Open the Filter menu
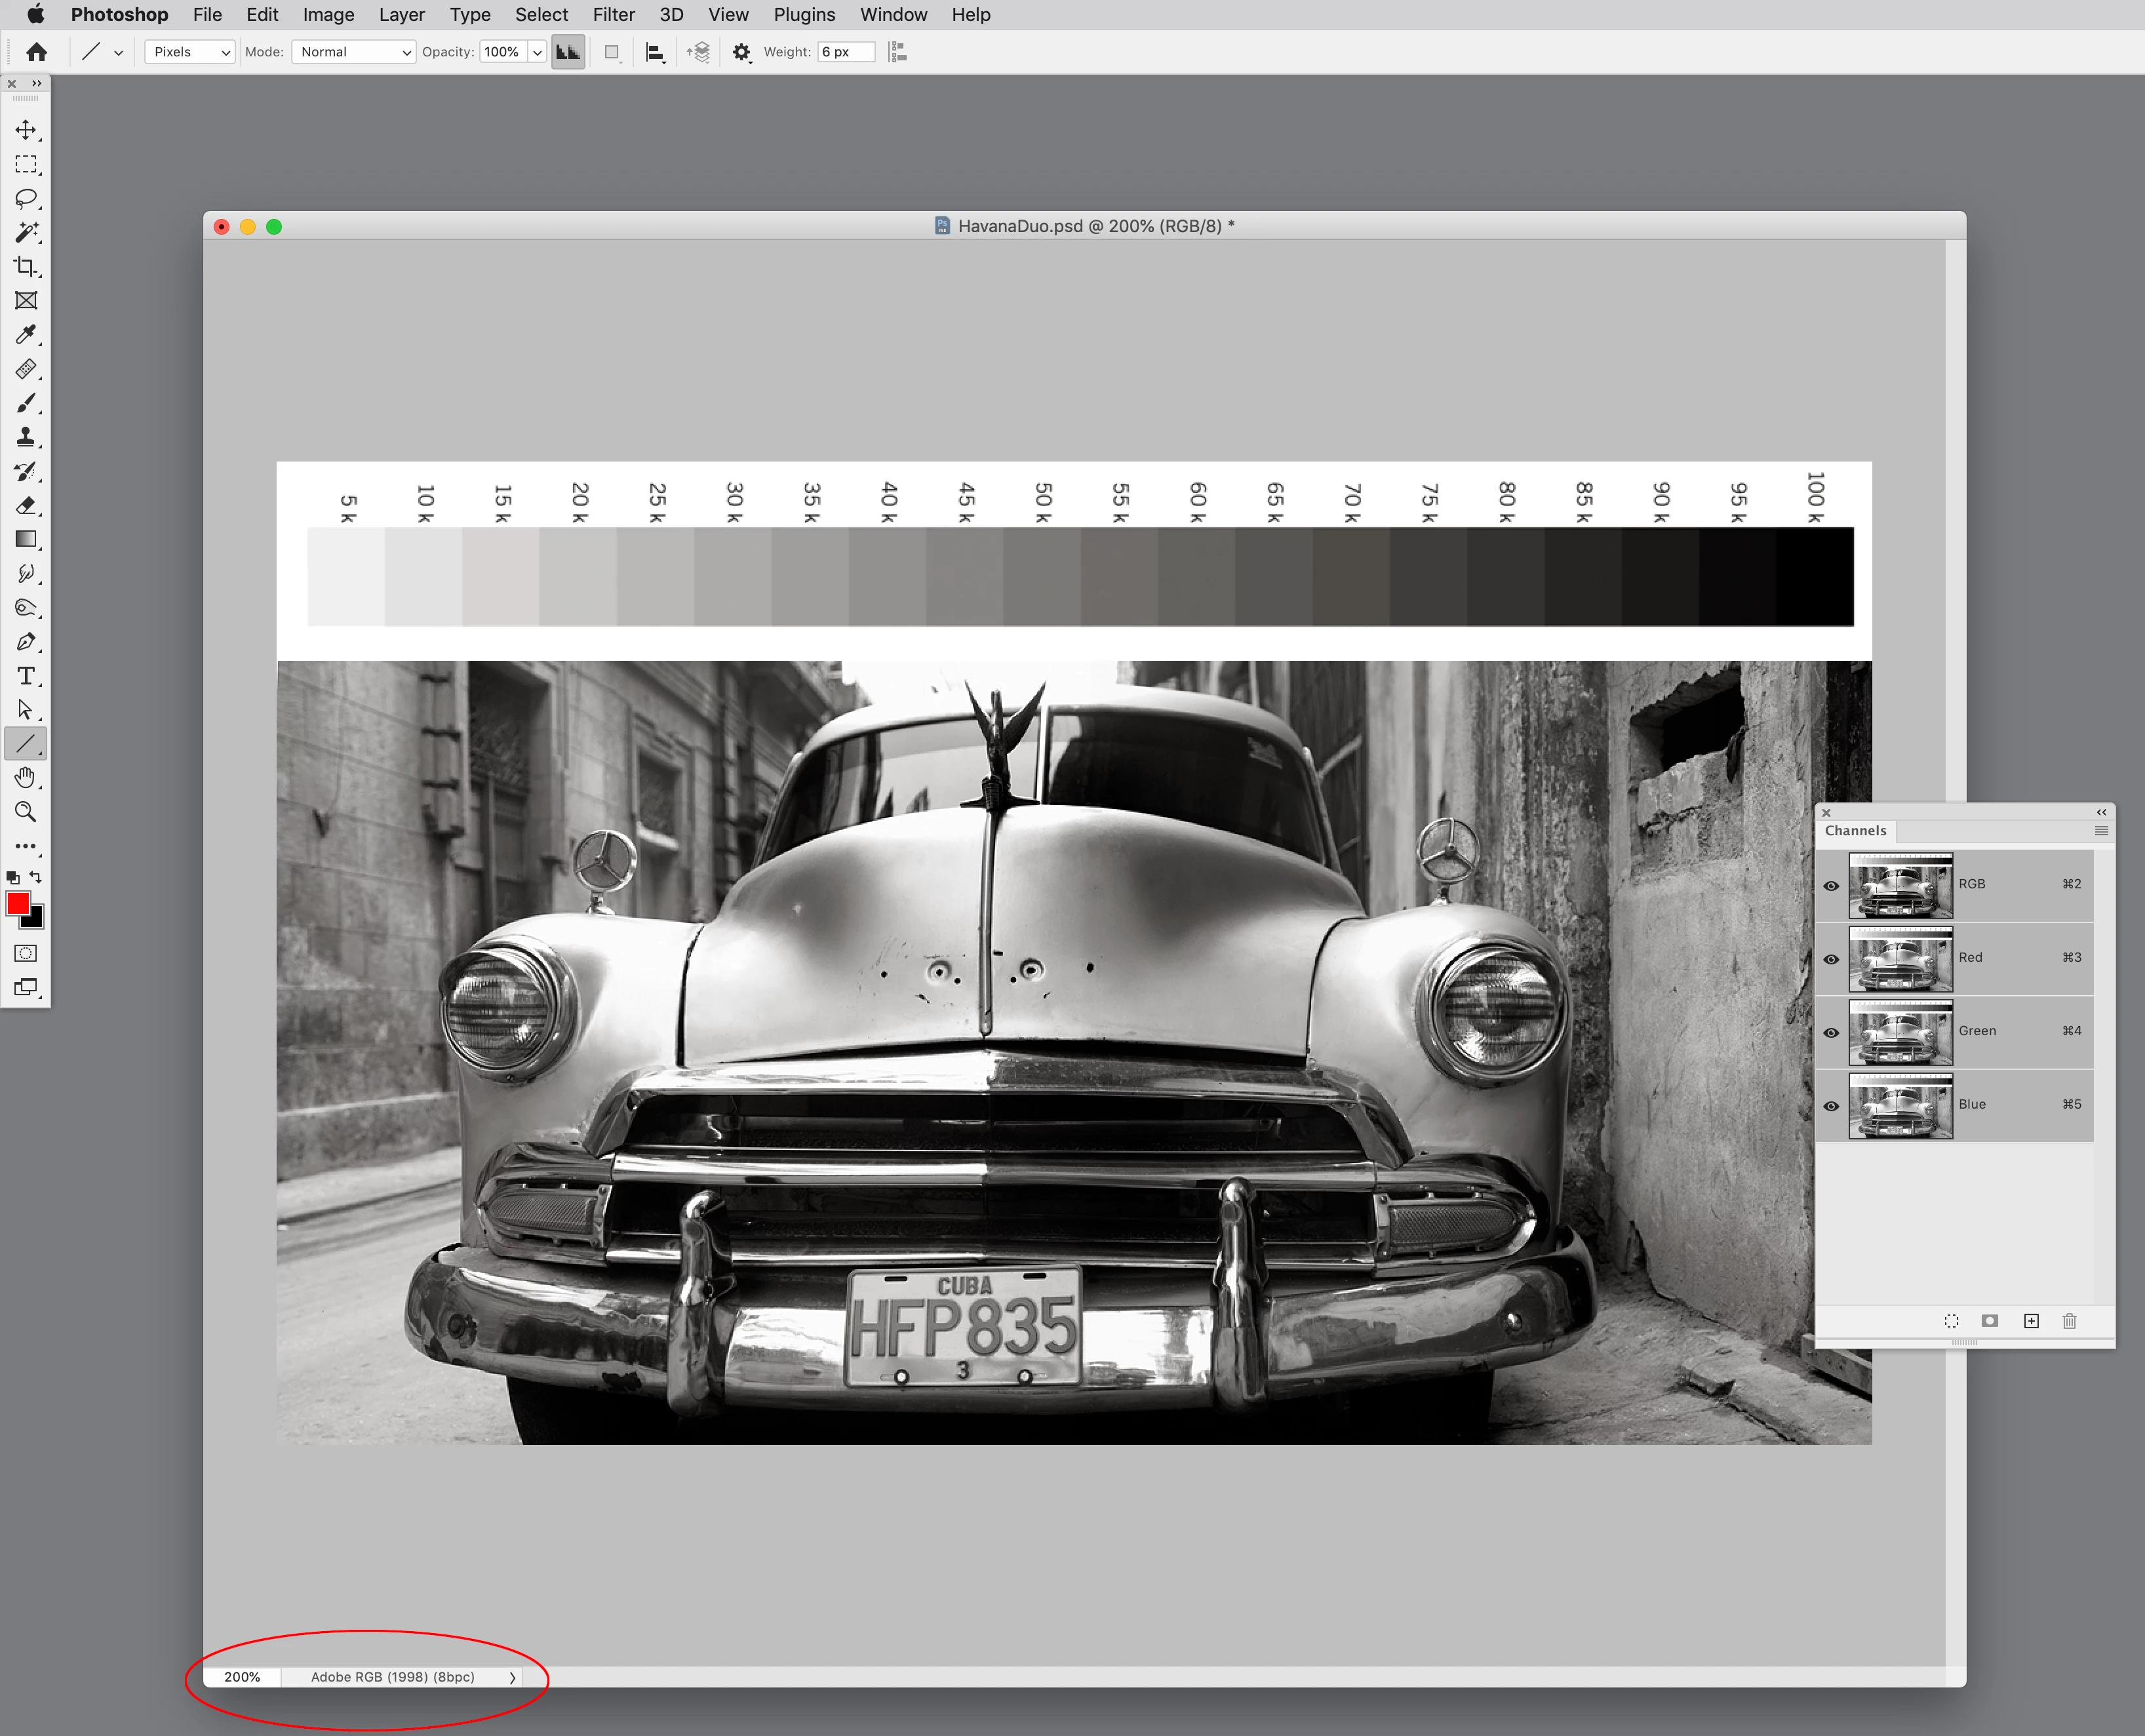The image size is (2145, 1736). click(613, 15)
